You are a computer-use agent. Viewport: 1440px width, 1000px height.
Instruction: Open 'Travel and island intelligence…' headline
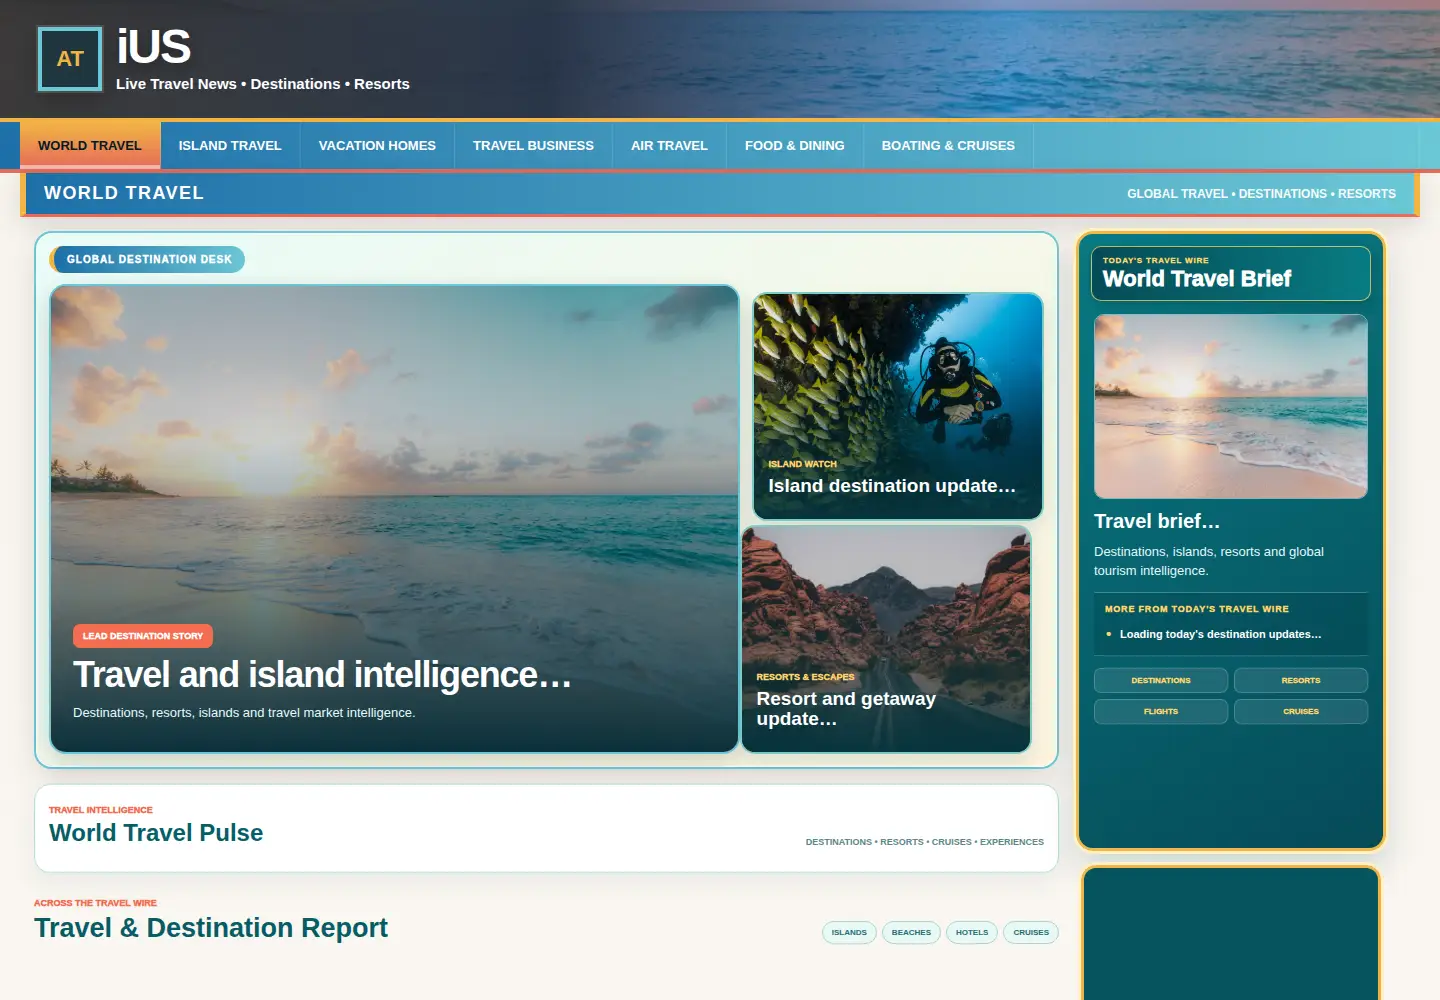322,675
